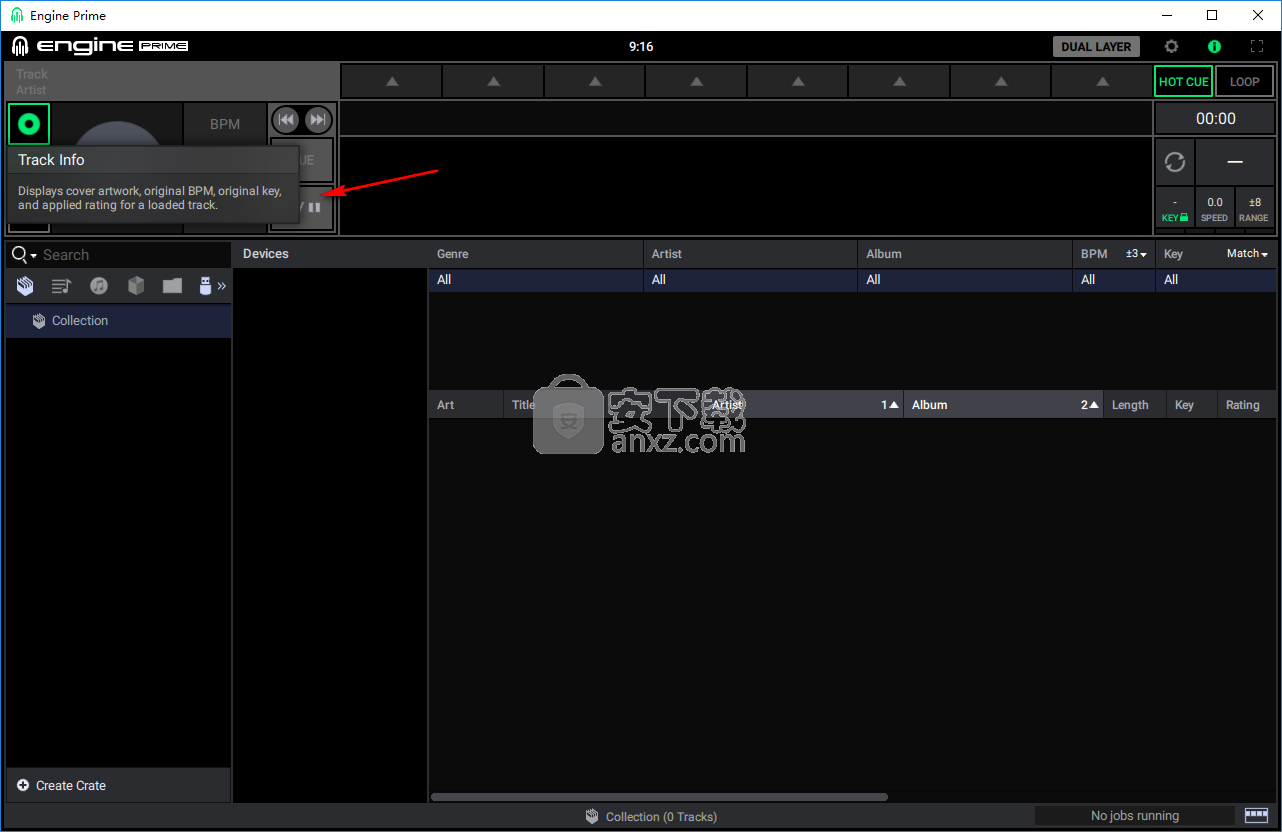This screenshot has height=832, width=1282.
Task: Skip to next track with forward icon
Action: click(x=318, y=120)
